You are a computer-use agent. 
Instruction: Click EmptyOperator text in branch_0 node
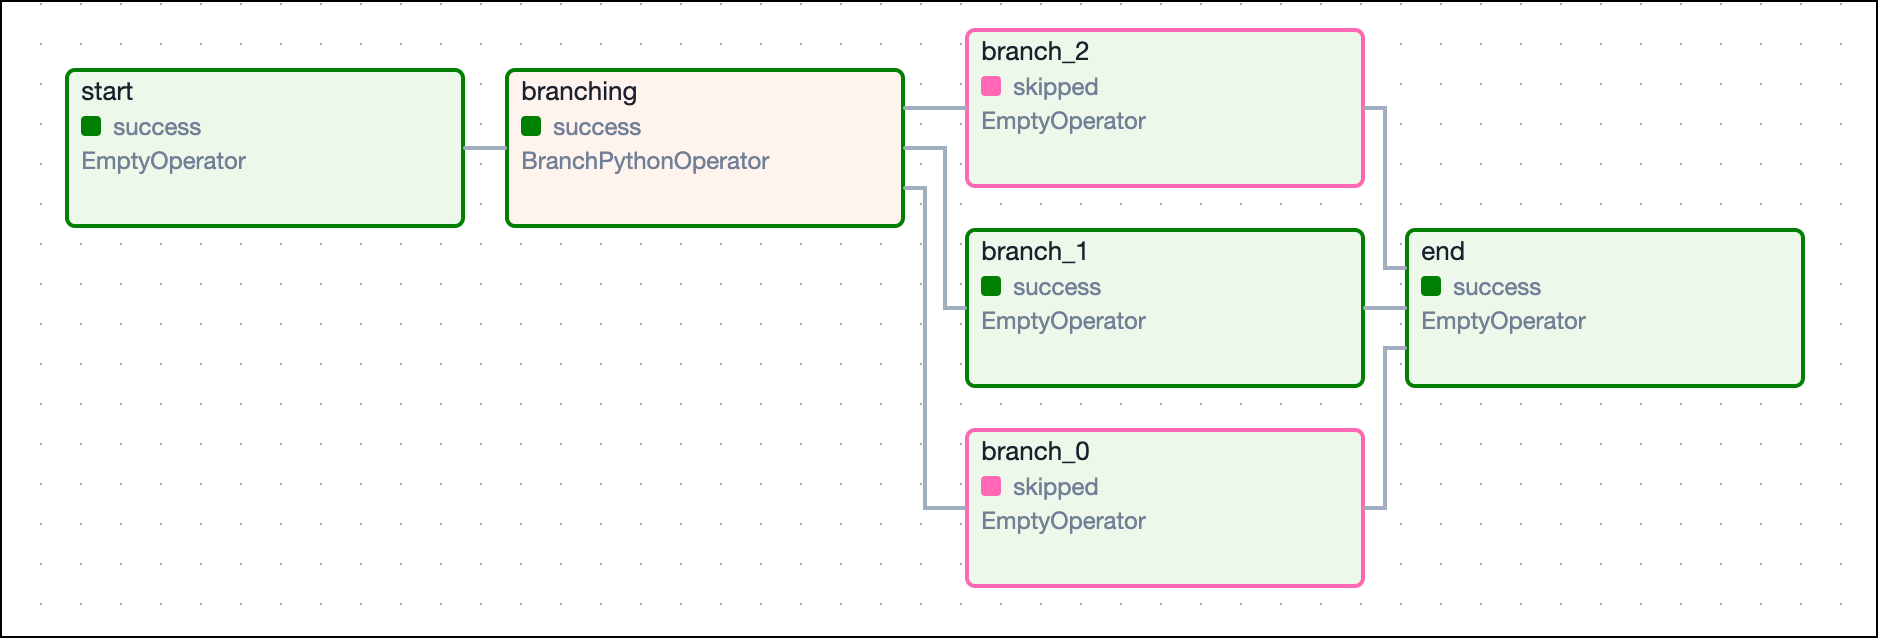coord(1063,521)
